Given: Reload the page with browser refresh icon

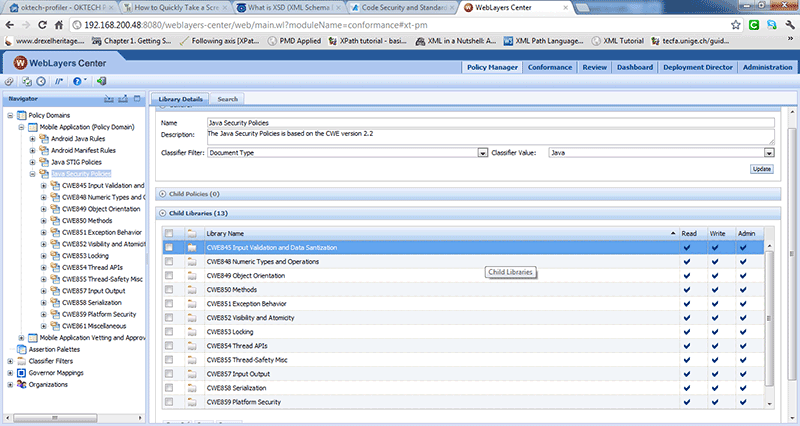Looking at the screenshot, I should 42,25.
